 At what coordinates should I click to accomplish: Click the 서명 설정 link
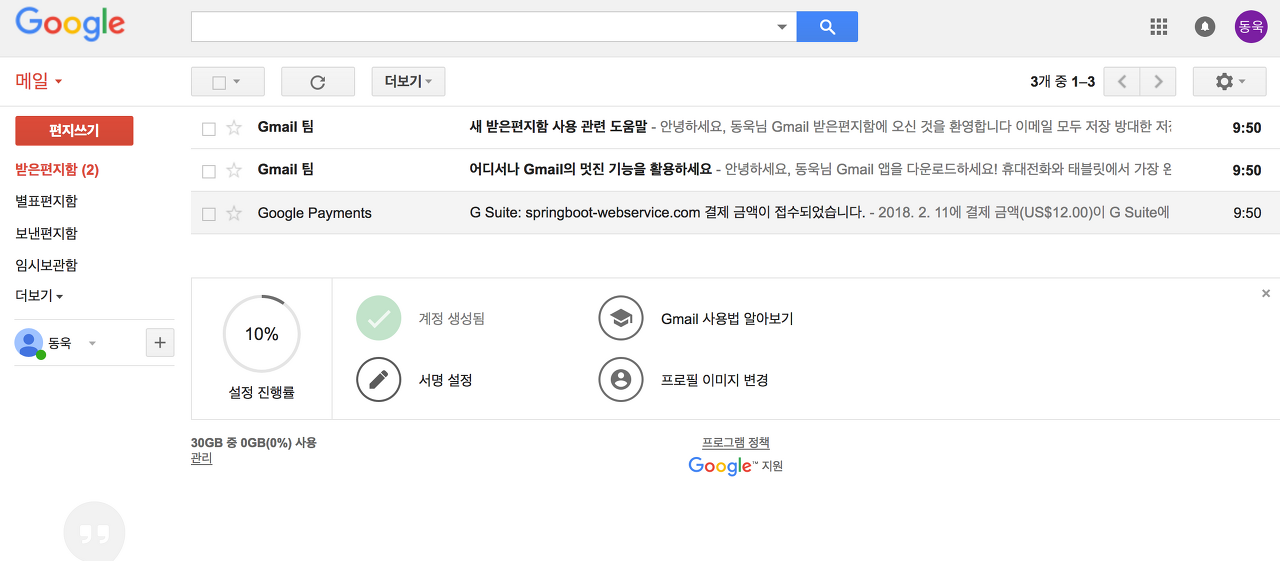click(x=445, y=380)
